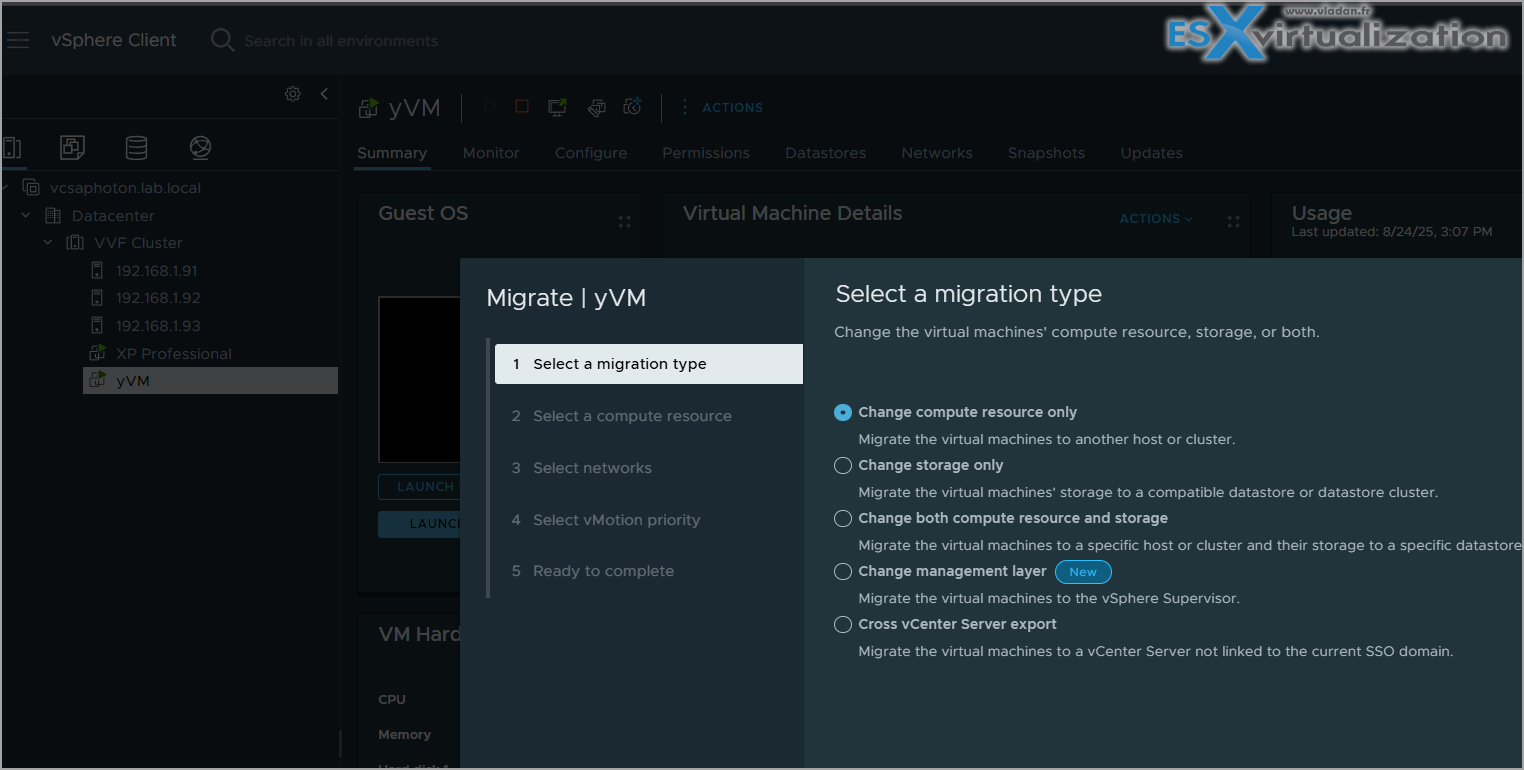Open the Snapshots tab
Screen dimensions: 1524x770
(x=1046, y=153)
